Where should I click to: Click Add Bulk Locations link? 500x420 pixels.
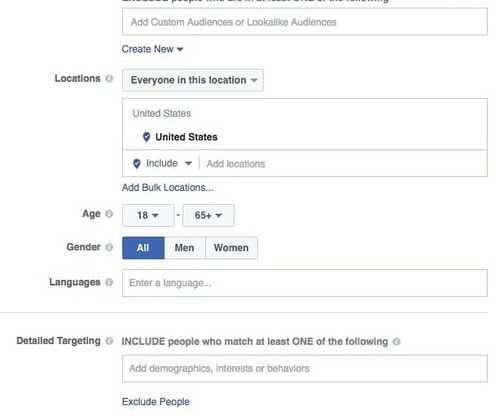coord(168,188)
